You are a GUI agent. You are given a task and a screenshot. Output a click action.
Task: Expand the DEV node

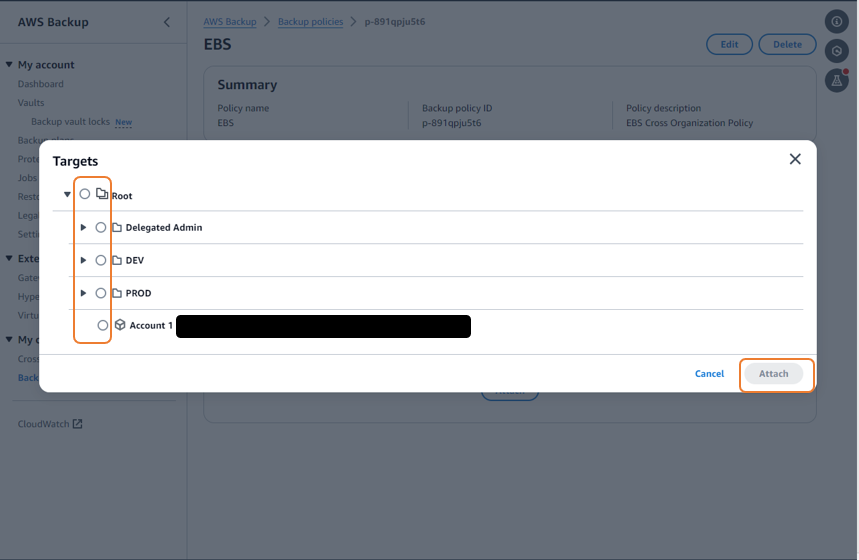83,260
